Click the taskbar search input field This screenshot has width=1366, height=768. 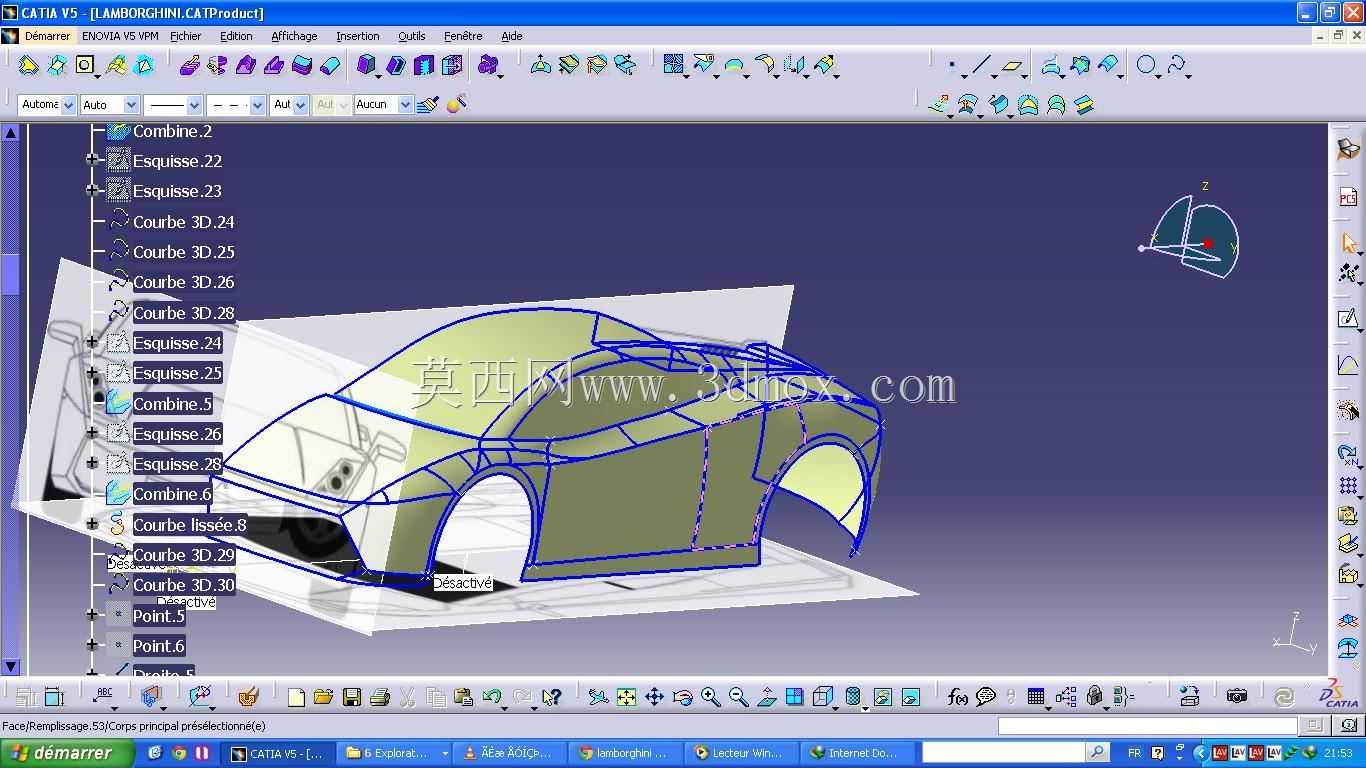tap(1003, 752)
